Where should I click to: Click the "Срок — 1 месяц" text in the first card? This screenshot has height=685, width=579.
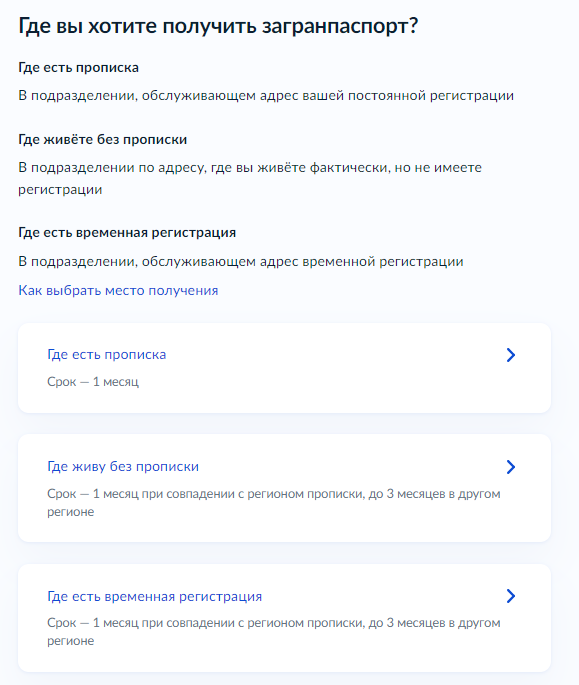(x=93, y=382)
